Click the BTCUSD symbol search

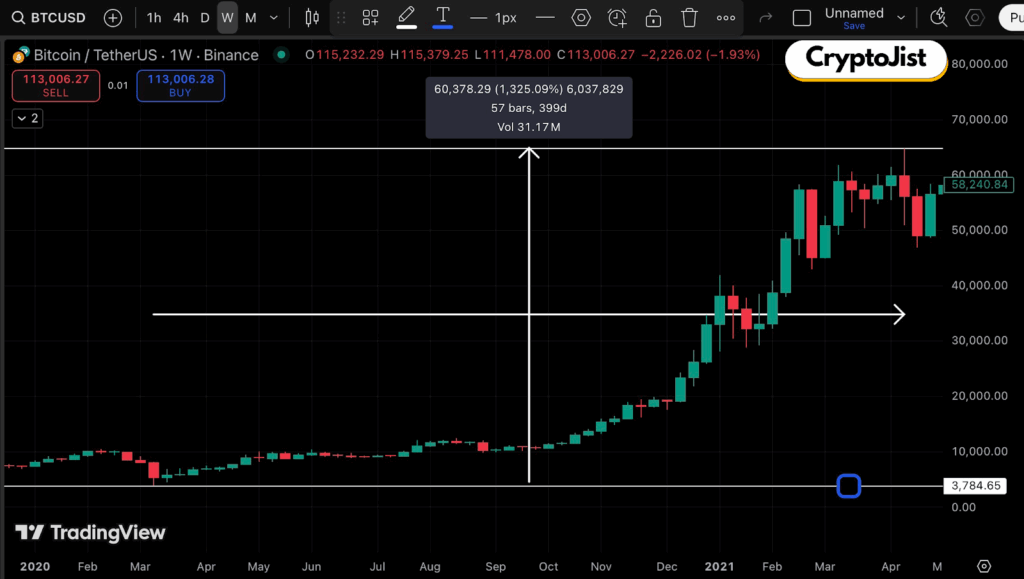click(48, 17)
